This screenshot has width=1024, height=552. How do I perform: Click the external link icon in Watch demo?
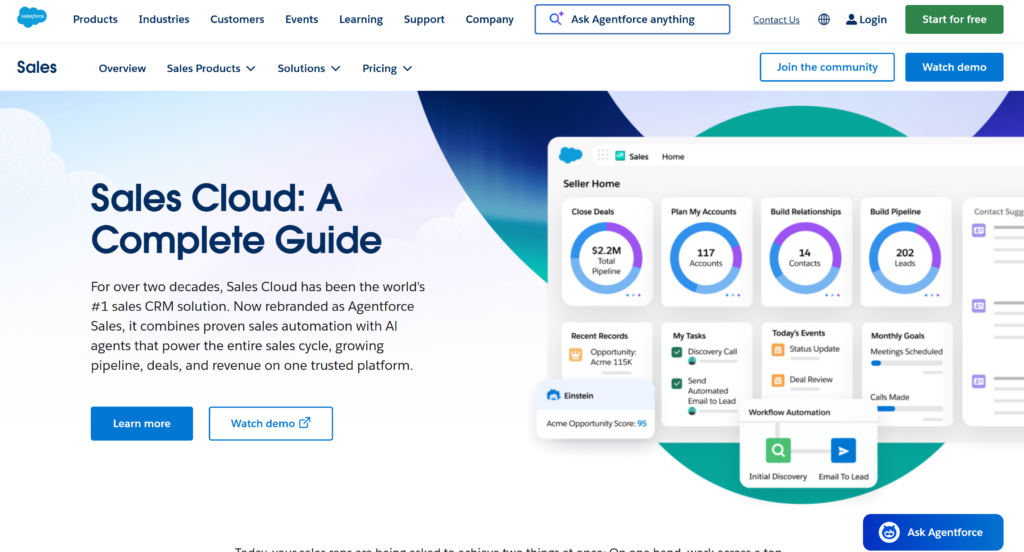coord(304,423)
